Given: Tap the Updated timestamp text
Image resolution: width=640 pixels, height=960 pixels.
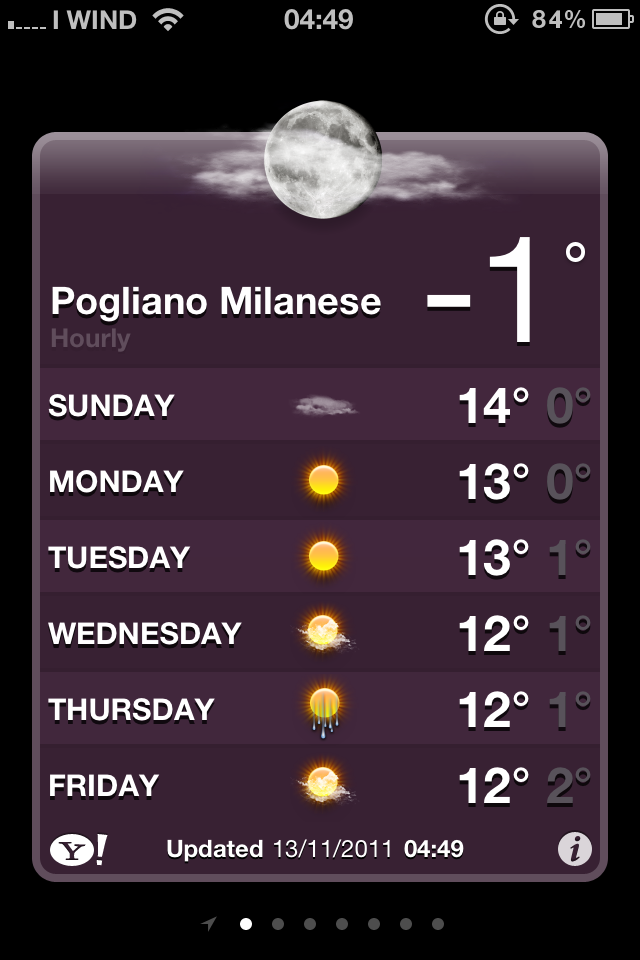Looking at the screenshot, I should click(315, 849).
